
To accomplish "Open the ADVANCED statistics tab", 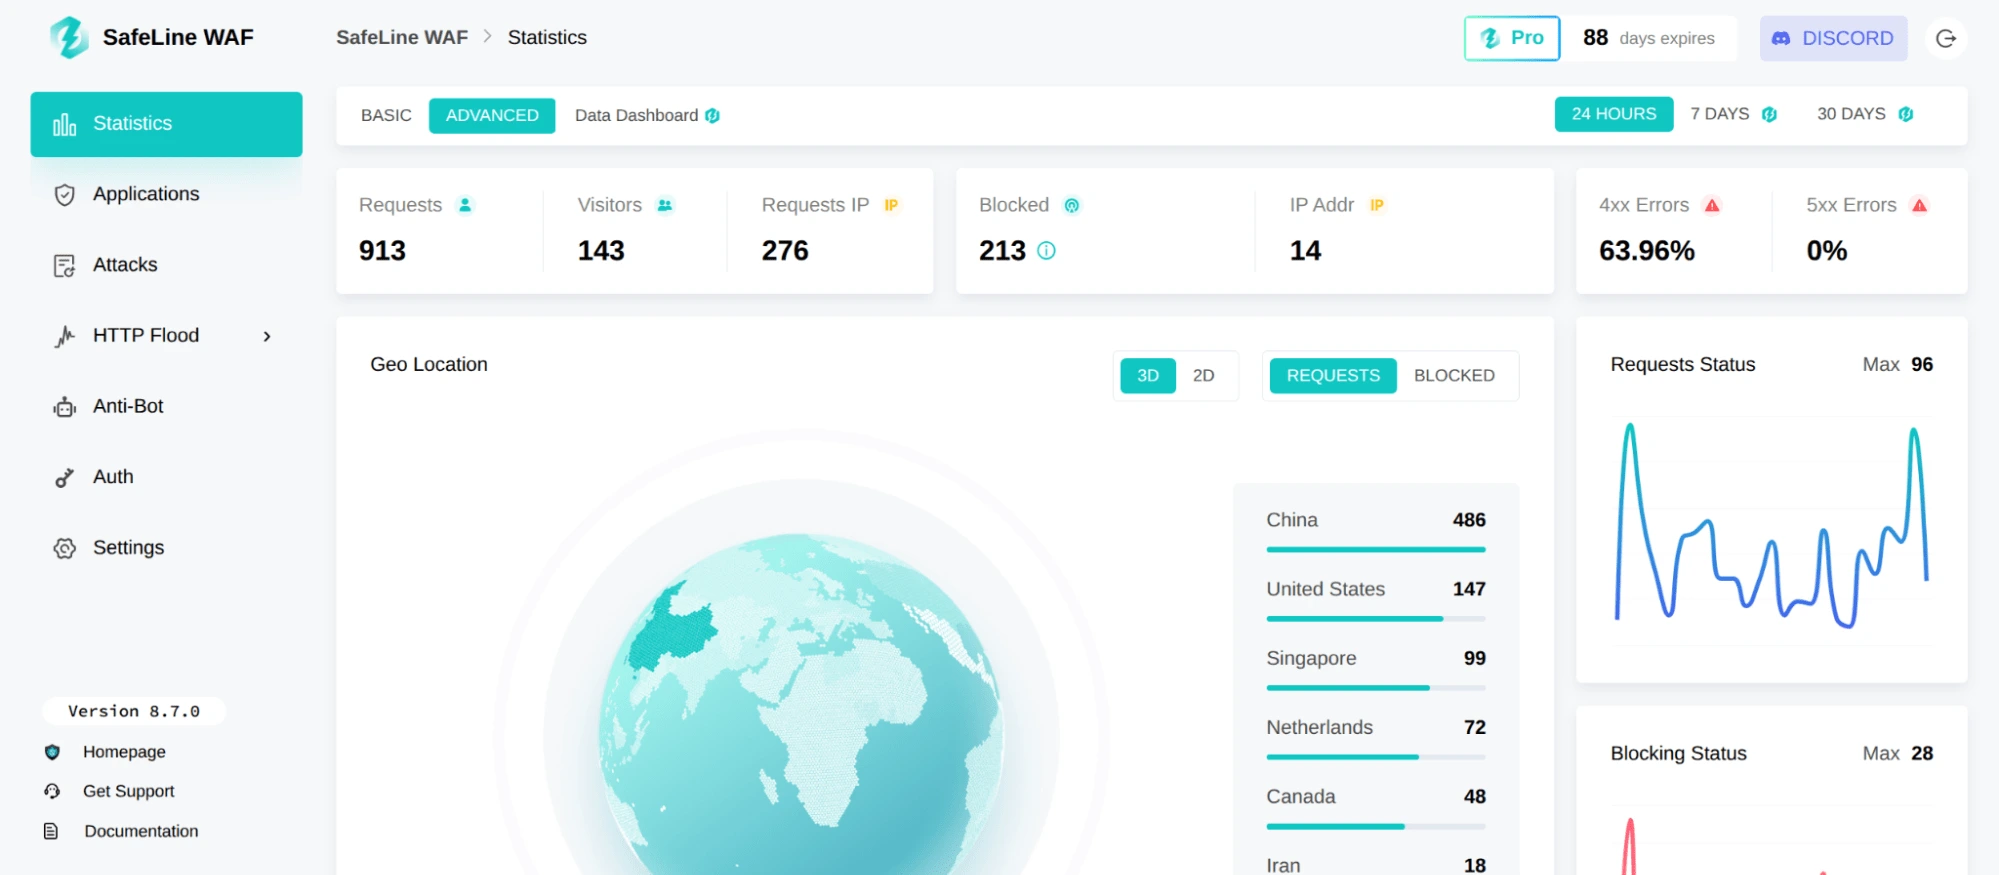I will (x=492, y=116).
